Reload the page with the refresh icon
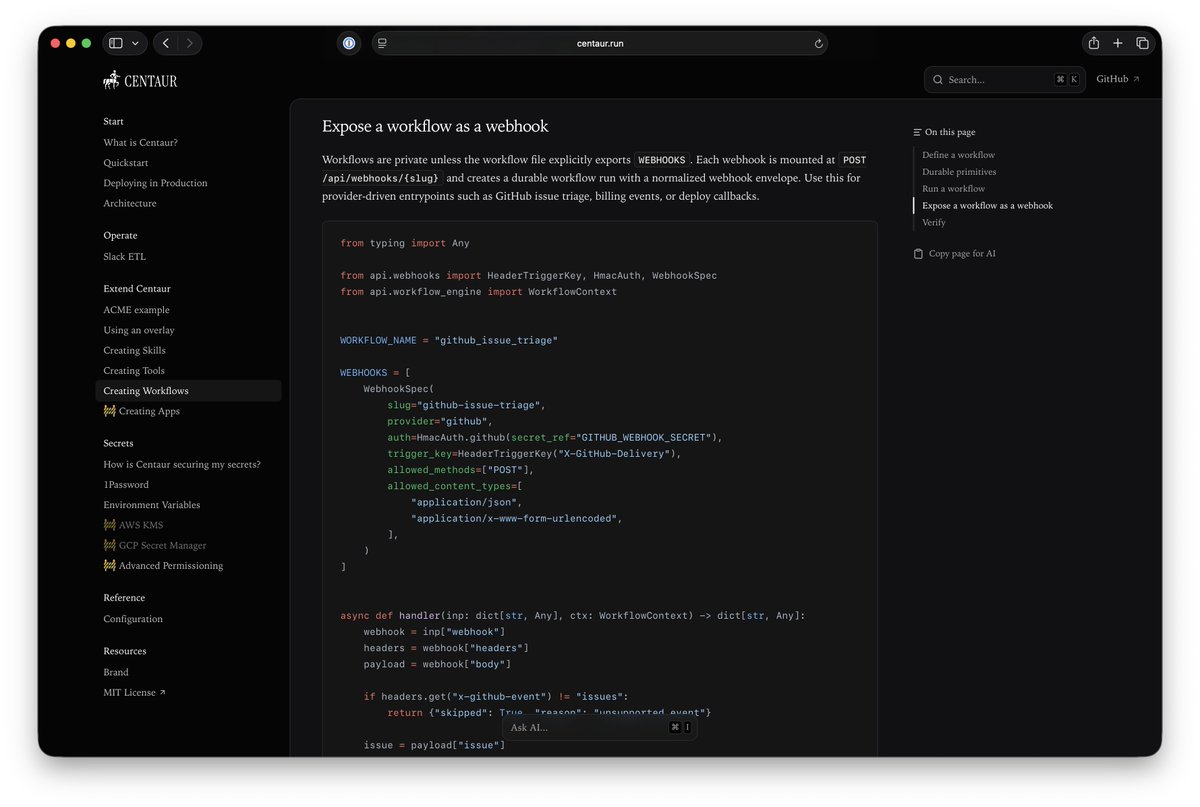Image resolution: width=1200 pixels, height=807 pixels. [819, 44]
